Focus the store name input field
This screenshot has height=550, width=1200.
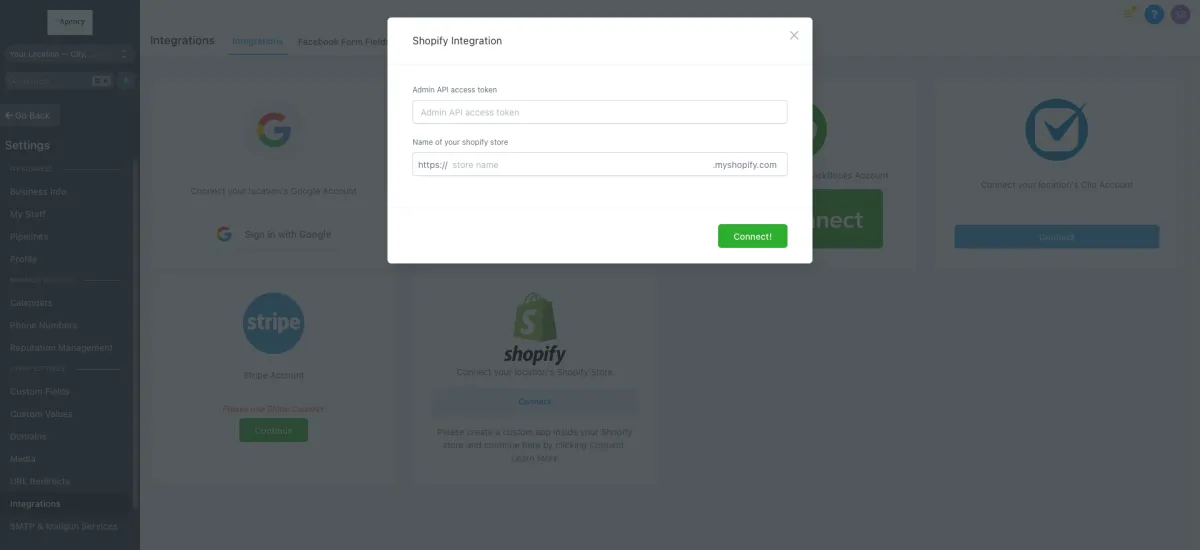(579, 164)
